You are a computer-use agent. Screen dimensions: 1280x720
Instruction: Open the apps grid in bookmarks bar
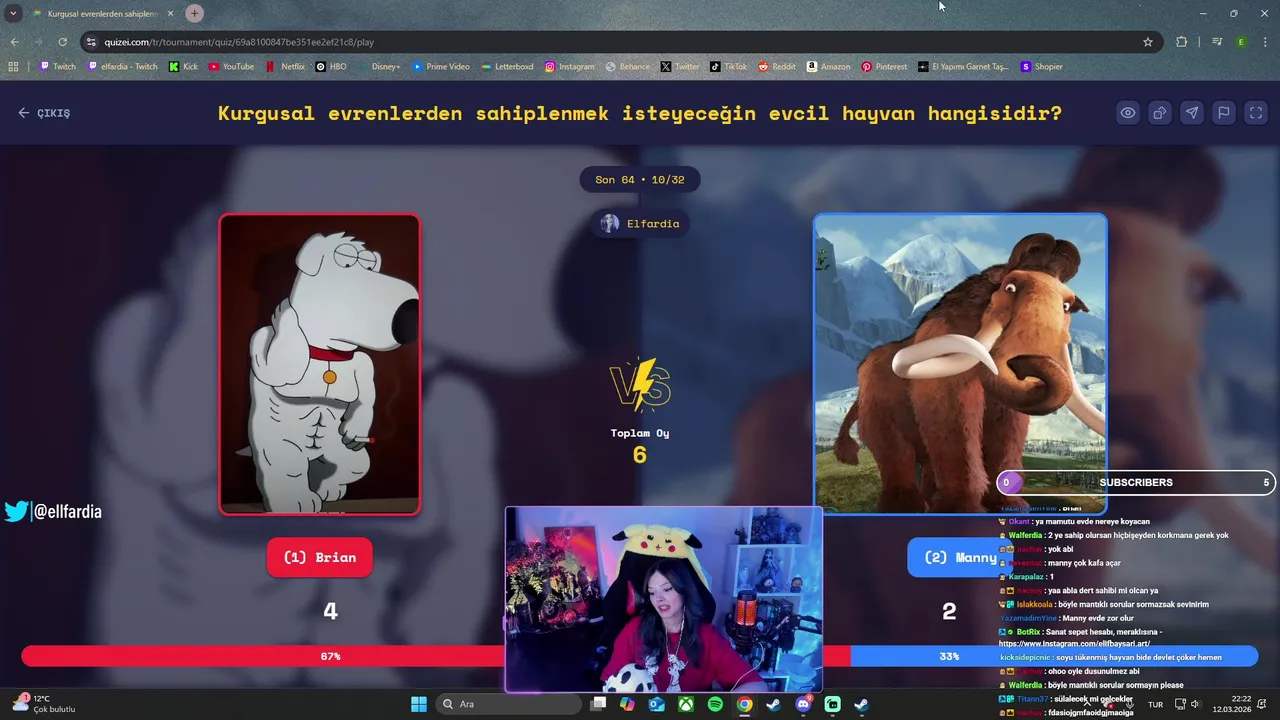13,67
